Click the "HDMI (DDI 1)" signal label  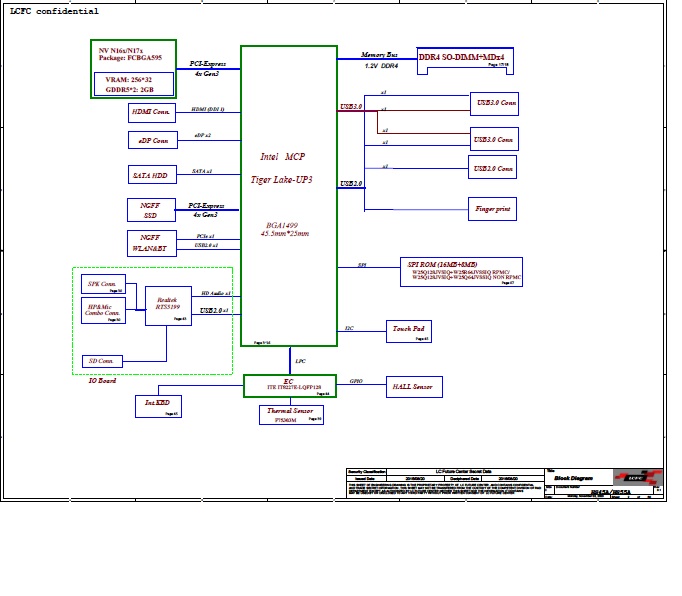point(208,109)
